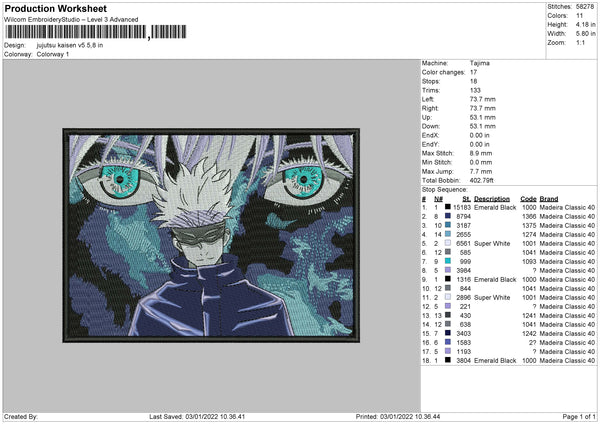Screen dimensions: 600x424
Task: Select 'Emerald Black' in row with 3804
Action: tap(495, 360)
